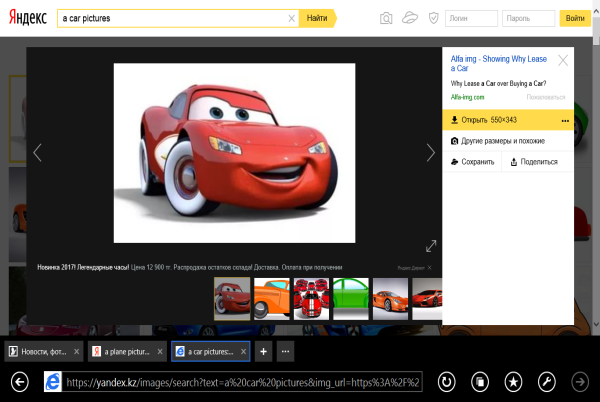Open the tabs overview icon
The width and height of the screenshot is (600, 402).
click(480, 381)
